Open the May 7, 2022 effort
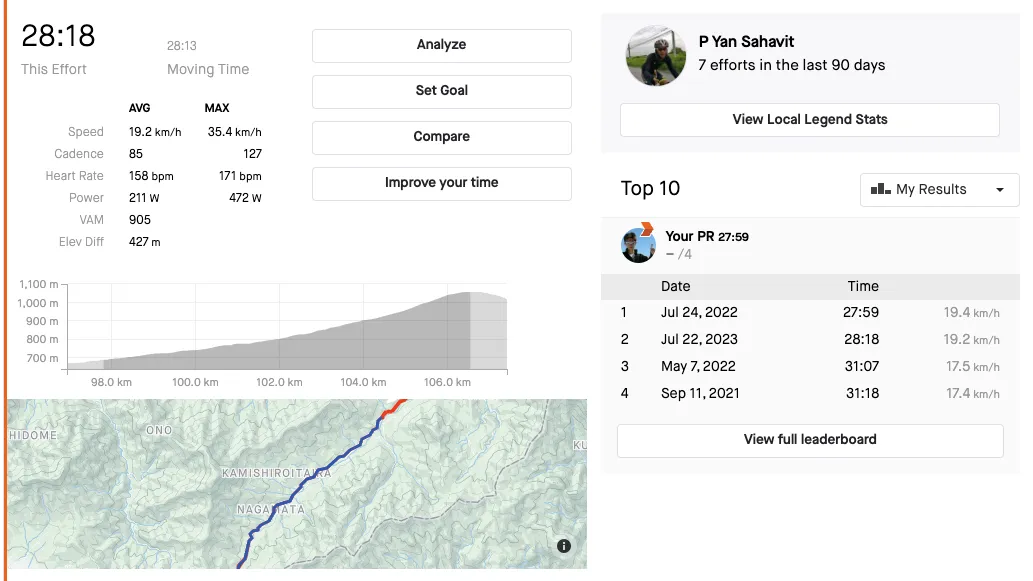Viewport: 1033px width, 581px height. coord(809,366)
